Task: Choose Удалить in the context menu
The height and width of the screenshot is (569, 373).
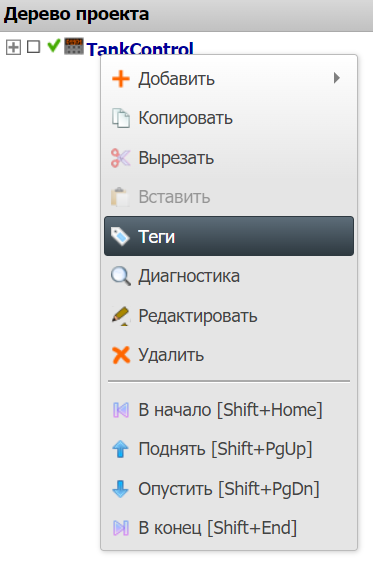Action: point(229,355)
